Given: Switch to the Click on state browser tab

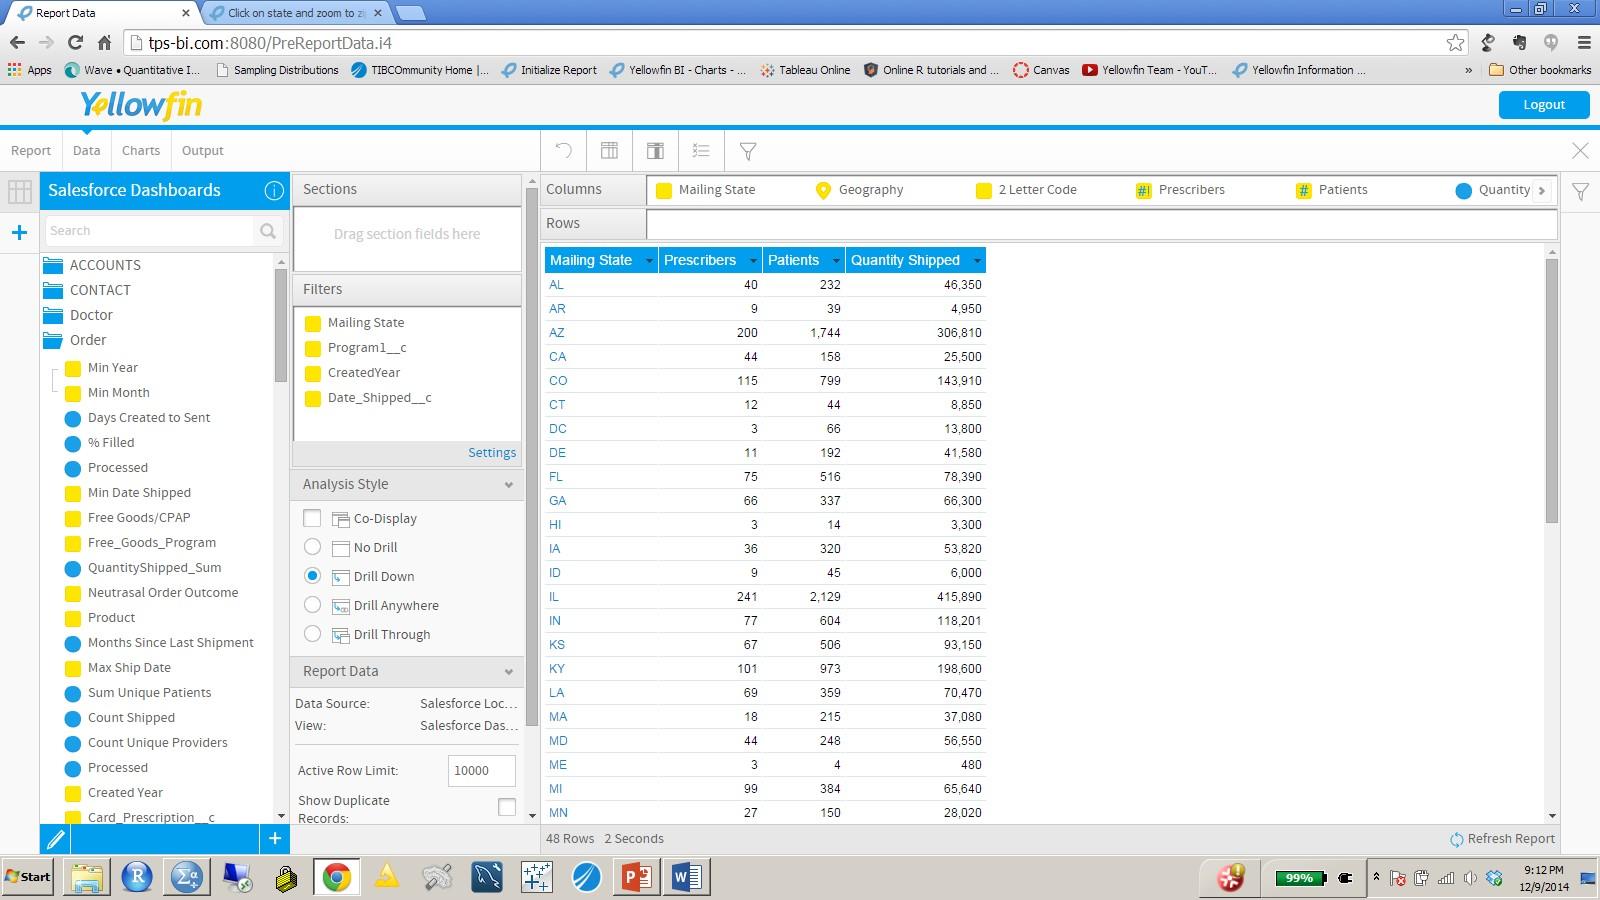Looking at the screenshot, I should [x=296, y=13].
